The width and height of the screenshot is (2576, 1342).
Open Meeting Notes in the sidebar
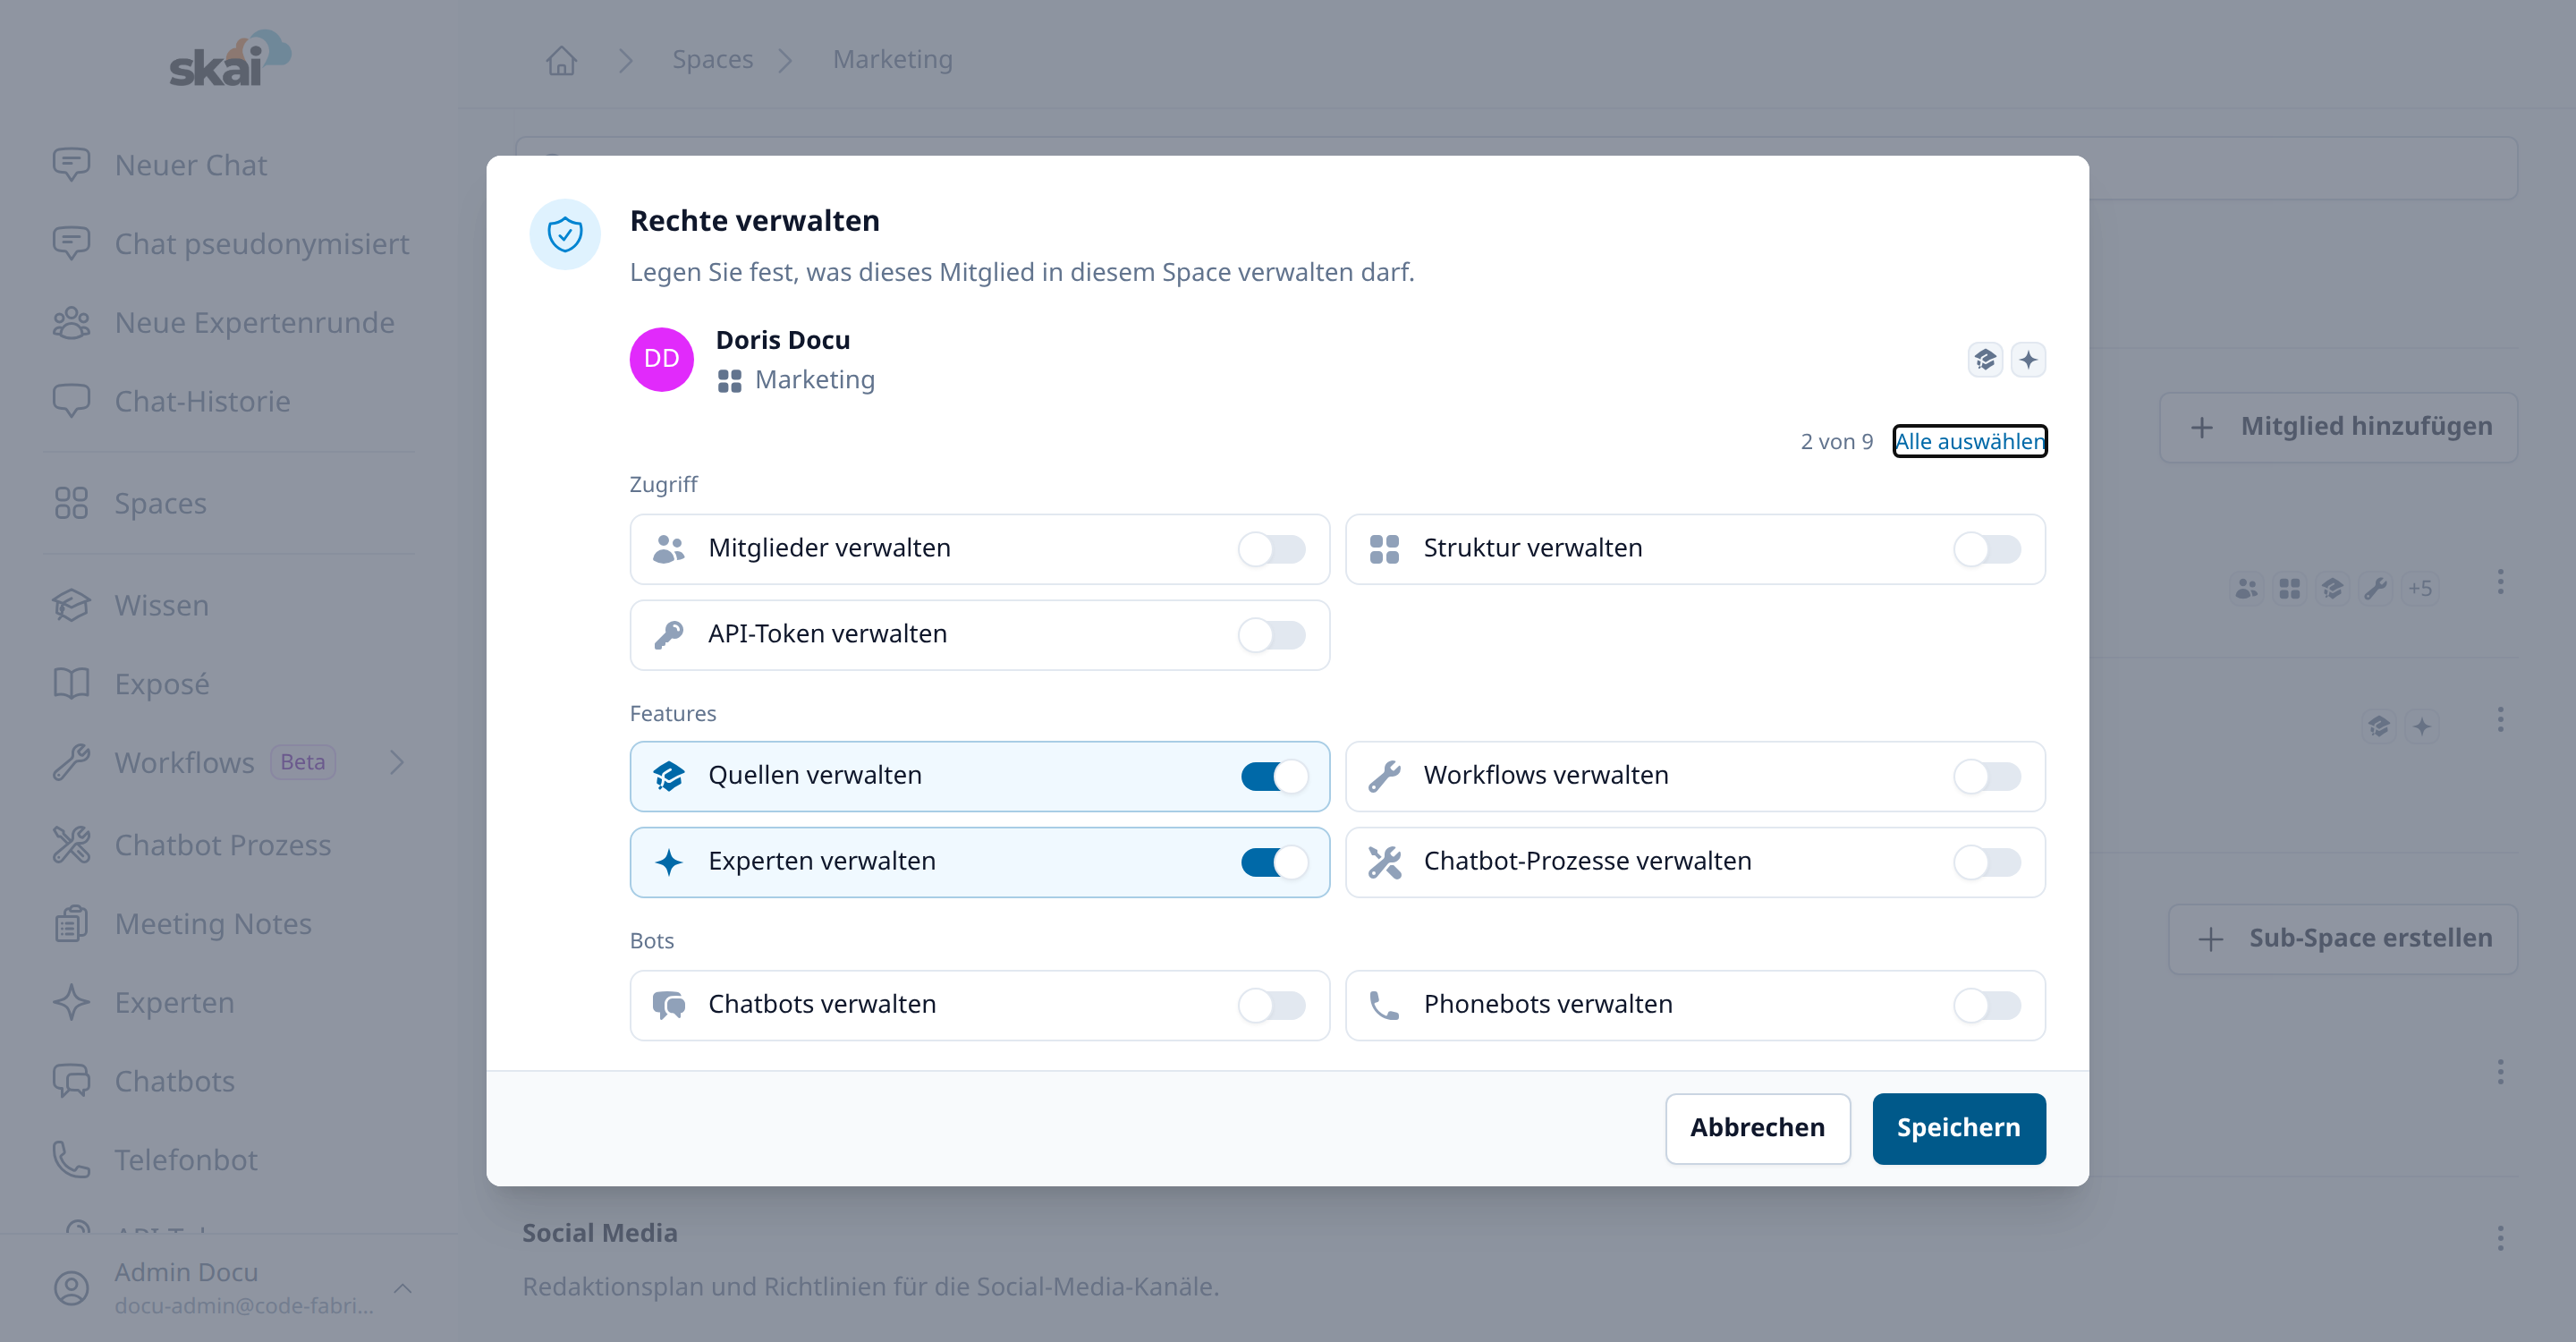tap(212, 923)
